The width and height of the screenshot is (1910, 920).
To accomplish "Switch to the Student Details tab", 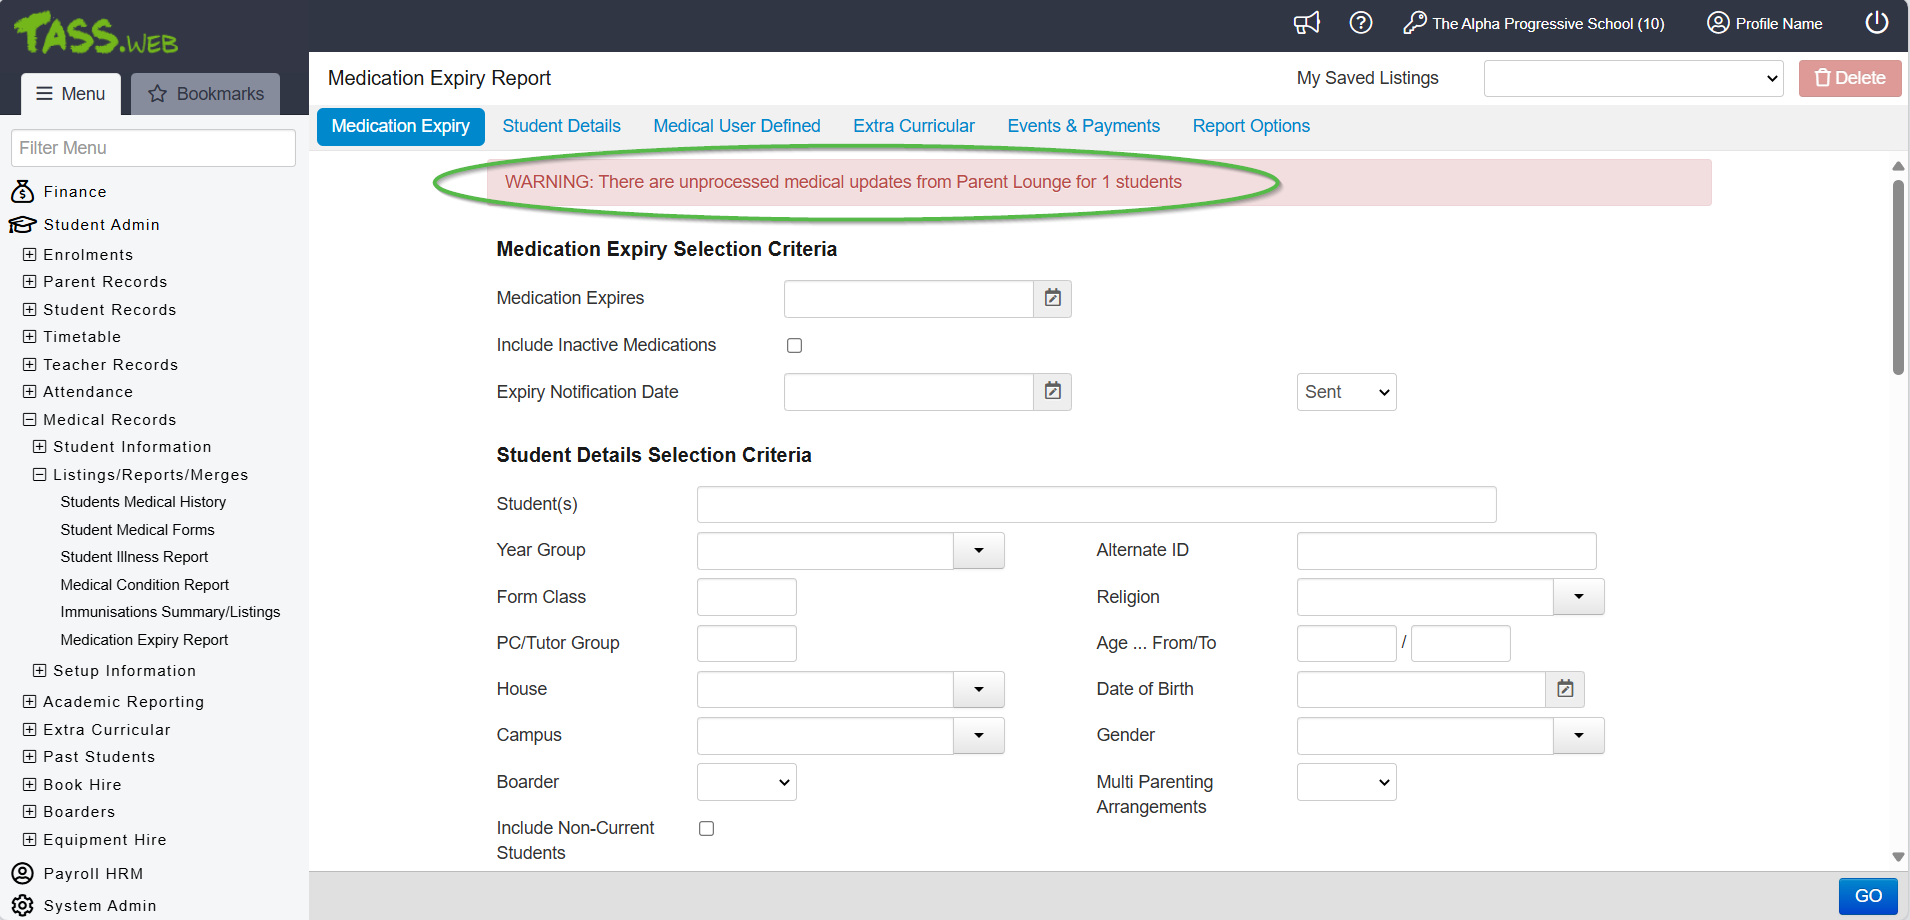I will [561, 127].
